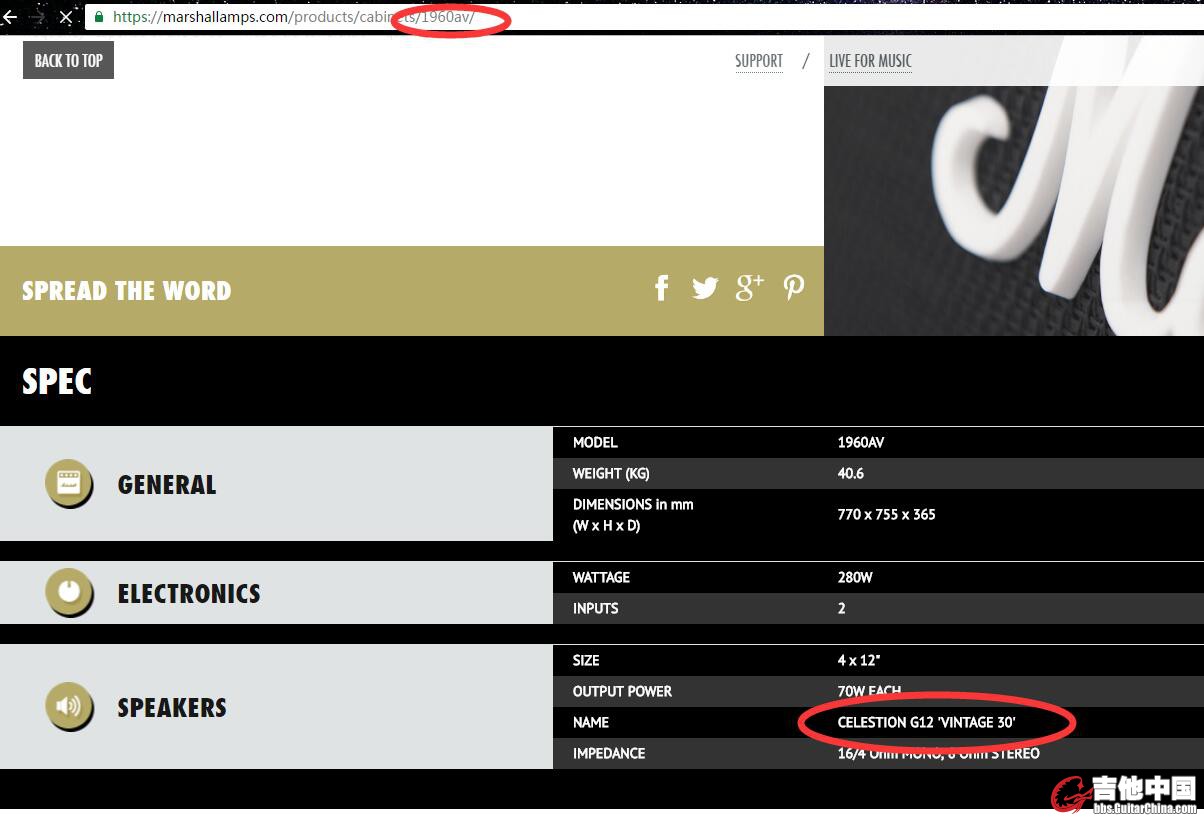
Task: Click the browser back arrow
Action: click(9, 17)
